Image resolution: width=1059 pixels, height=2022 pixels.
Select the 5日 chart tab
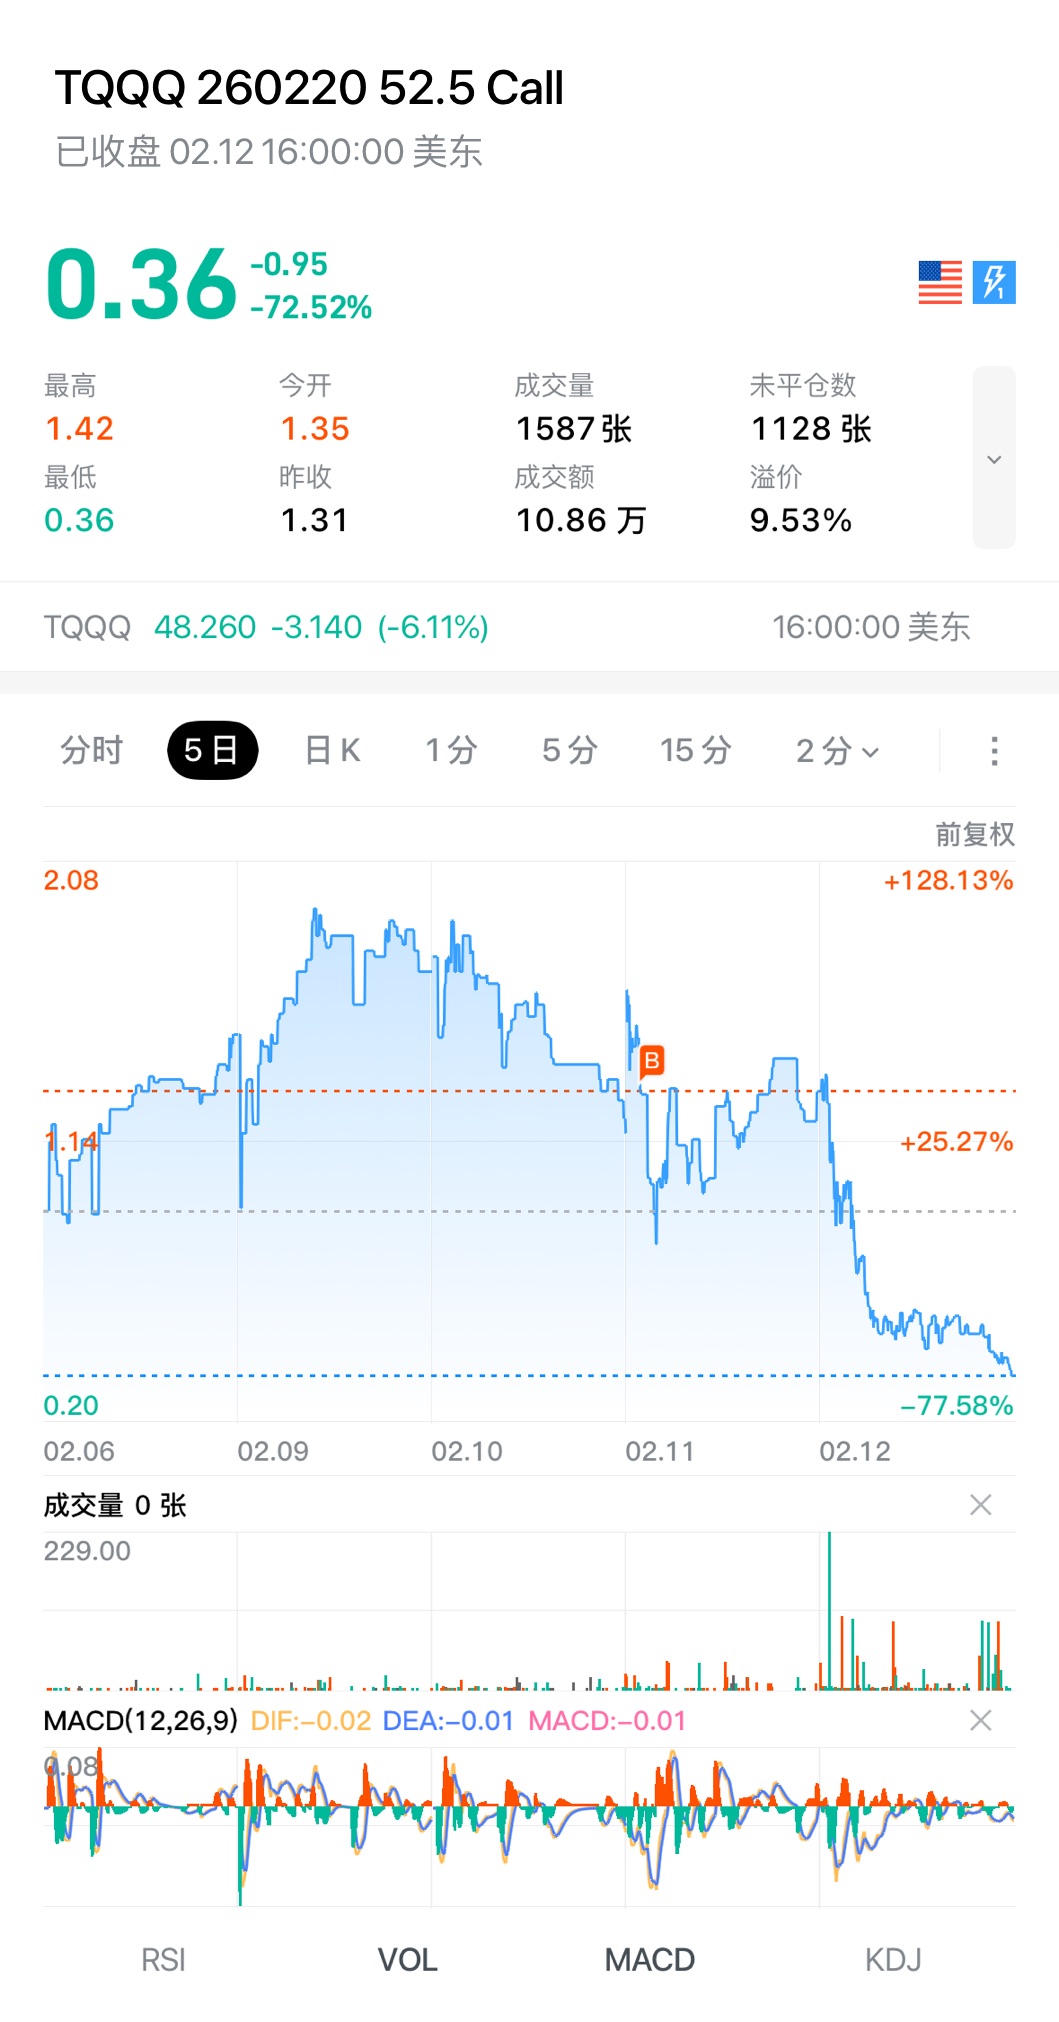coord(212,750)
